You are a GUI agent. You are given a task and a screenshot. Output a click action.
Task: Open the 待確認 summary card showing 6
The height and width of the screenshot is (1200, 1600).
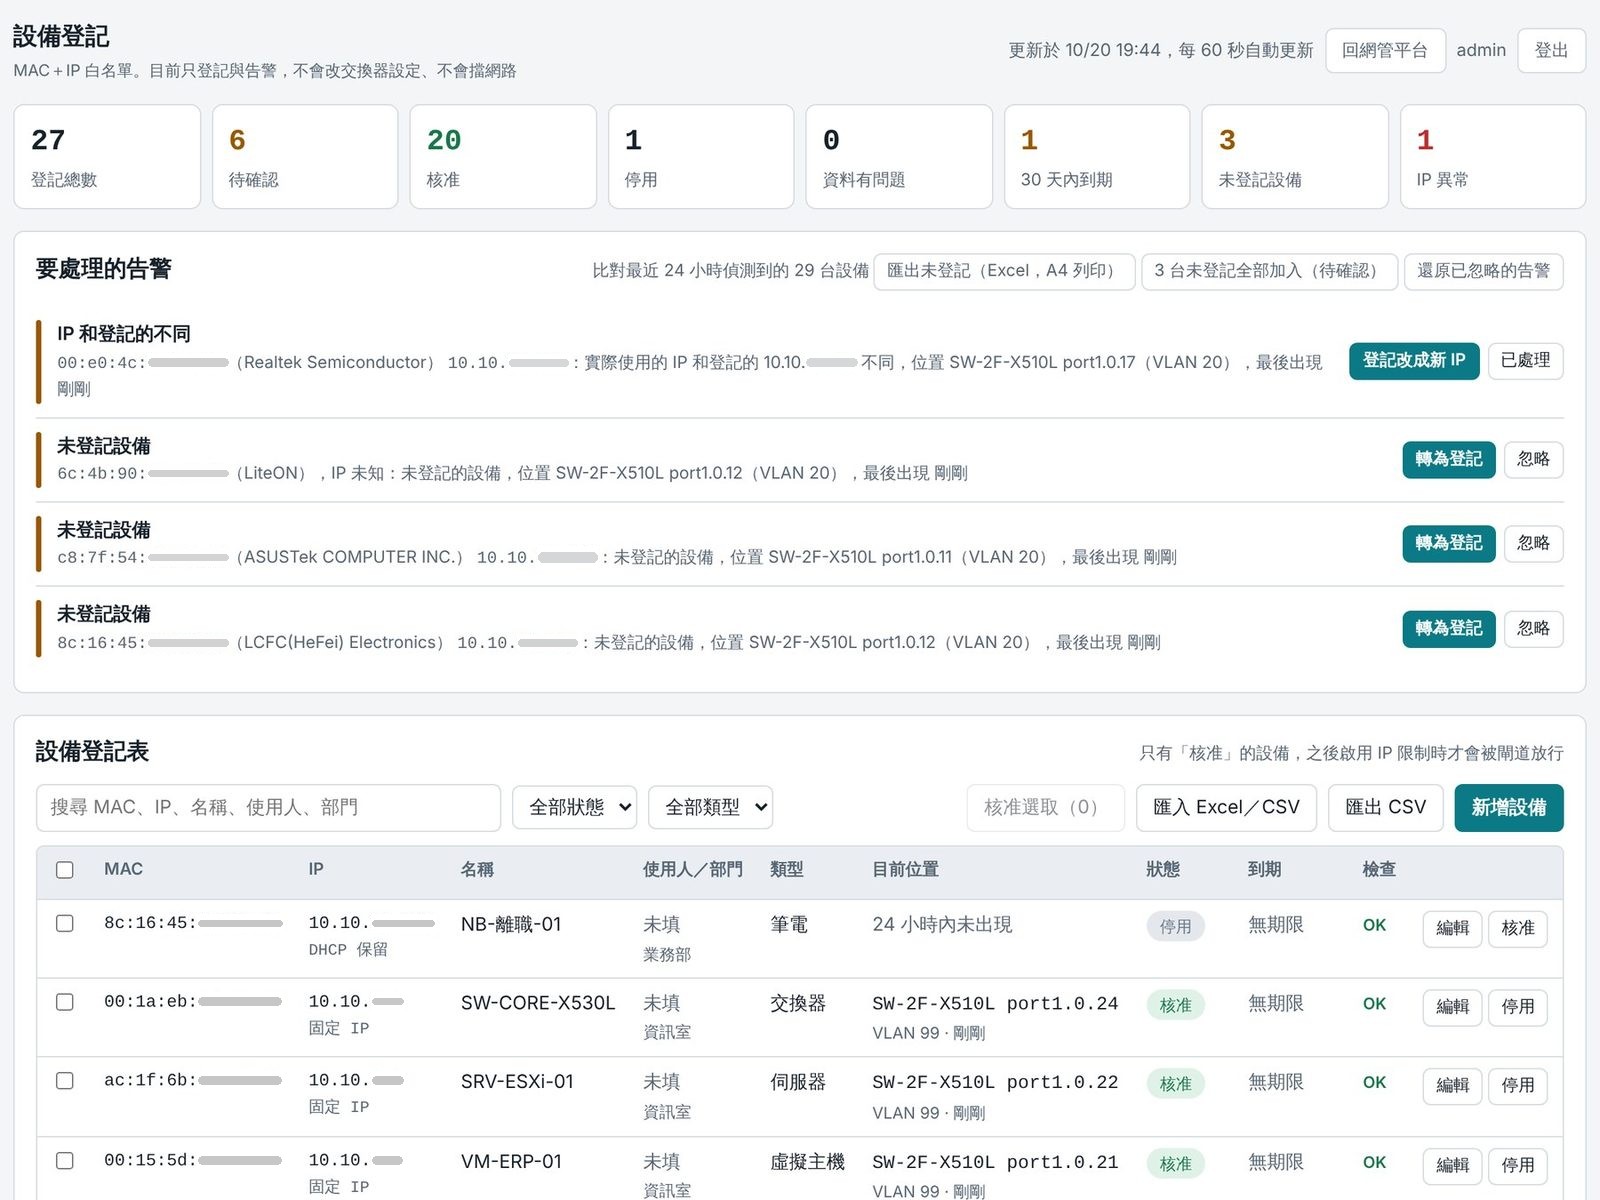point(305,157)
